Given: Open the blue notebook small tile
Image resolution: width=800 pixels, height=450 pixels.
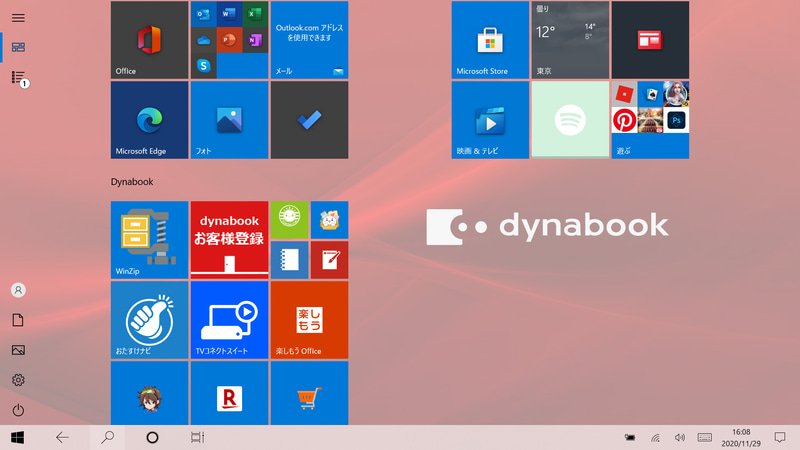Looking at the screenshot, I should coord(289,260).
